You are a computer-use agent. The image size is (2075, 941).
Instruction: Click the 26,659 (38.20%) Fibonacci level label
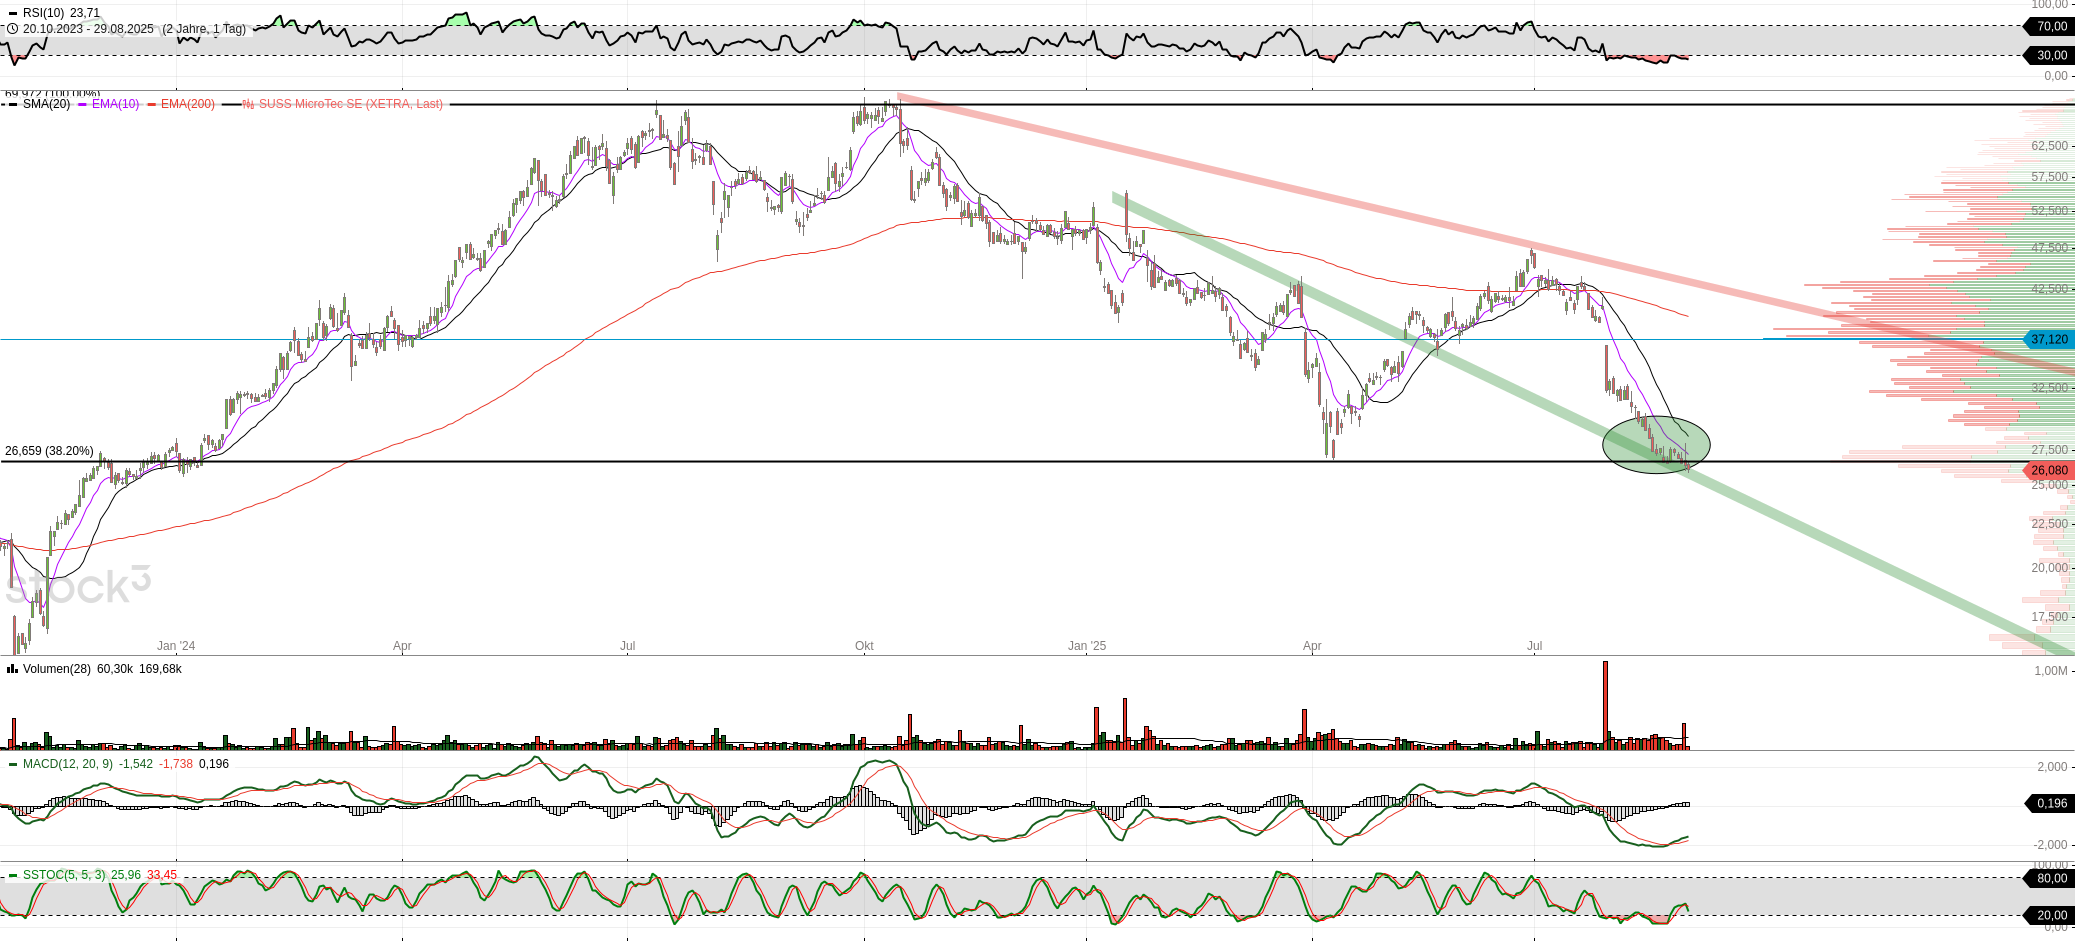coord(49,451)
